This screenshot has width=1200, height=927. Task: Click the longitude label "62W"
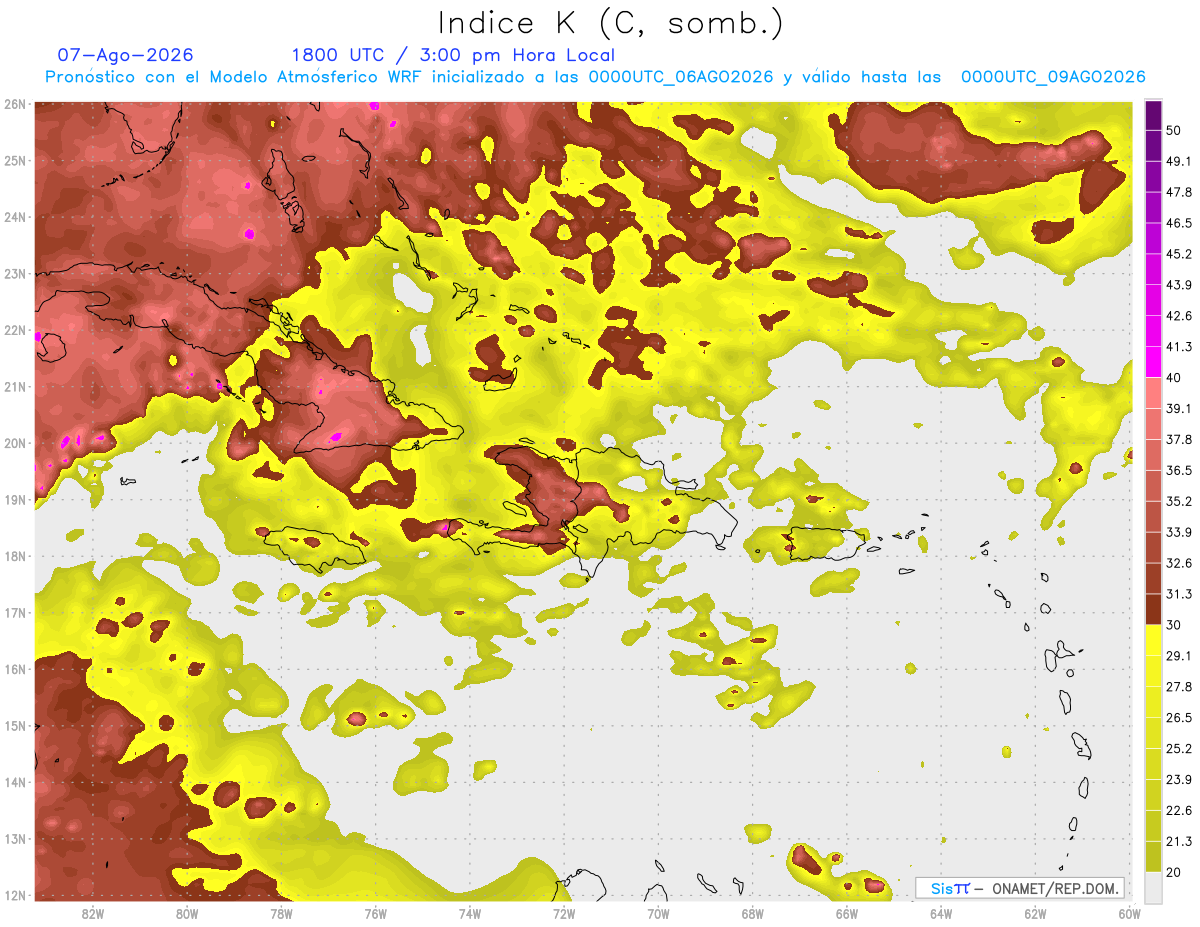1035,913
